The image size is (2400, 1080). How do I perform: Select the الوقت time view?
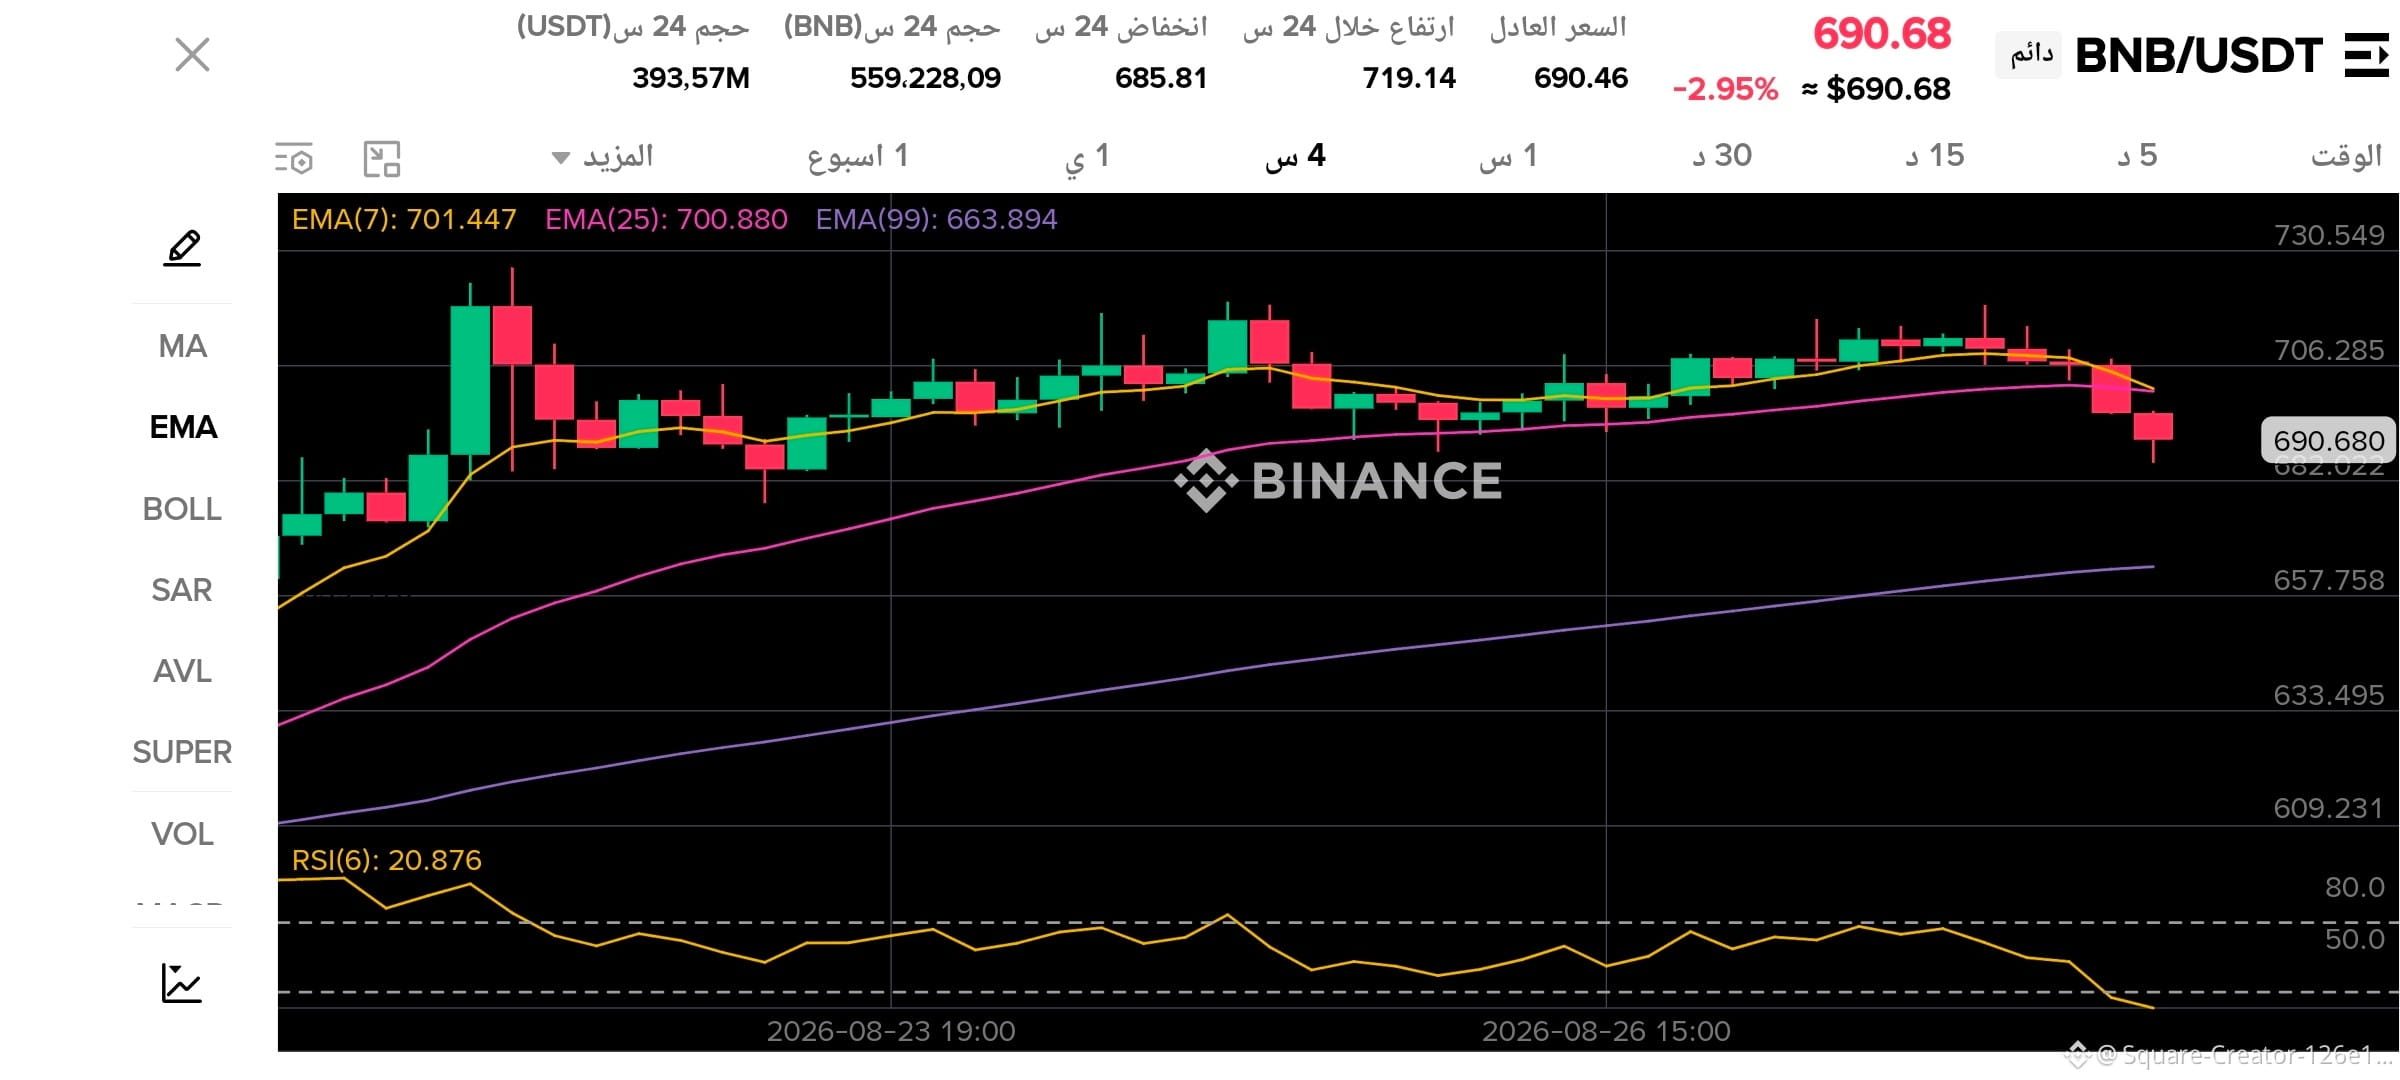(x=2346, y=157)
